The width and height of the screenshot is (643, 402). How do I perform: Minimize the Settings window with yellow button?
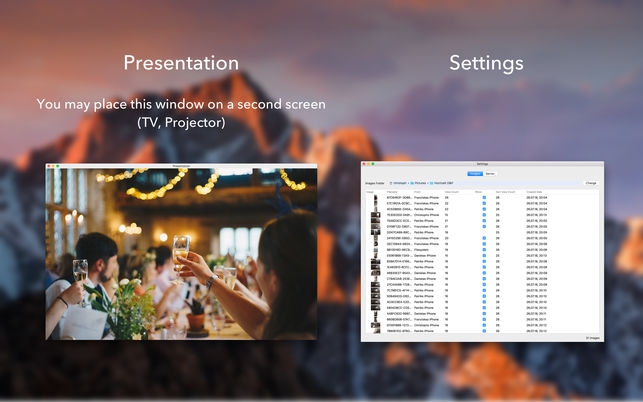368,164
